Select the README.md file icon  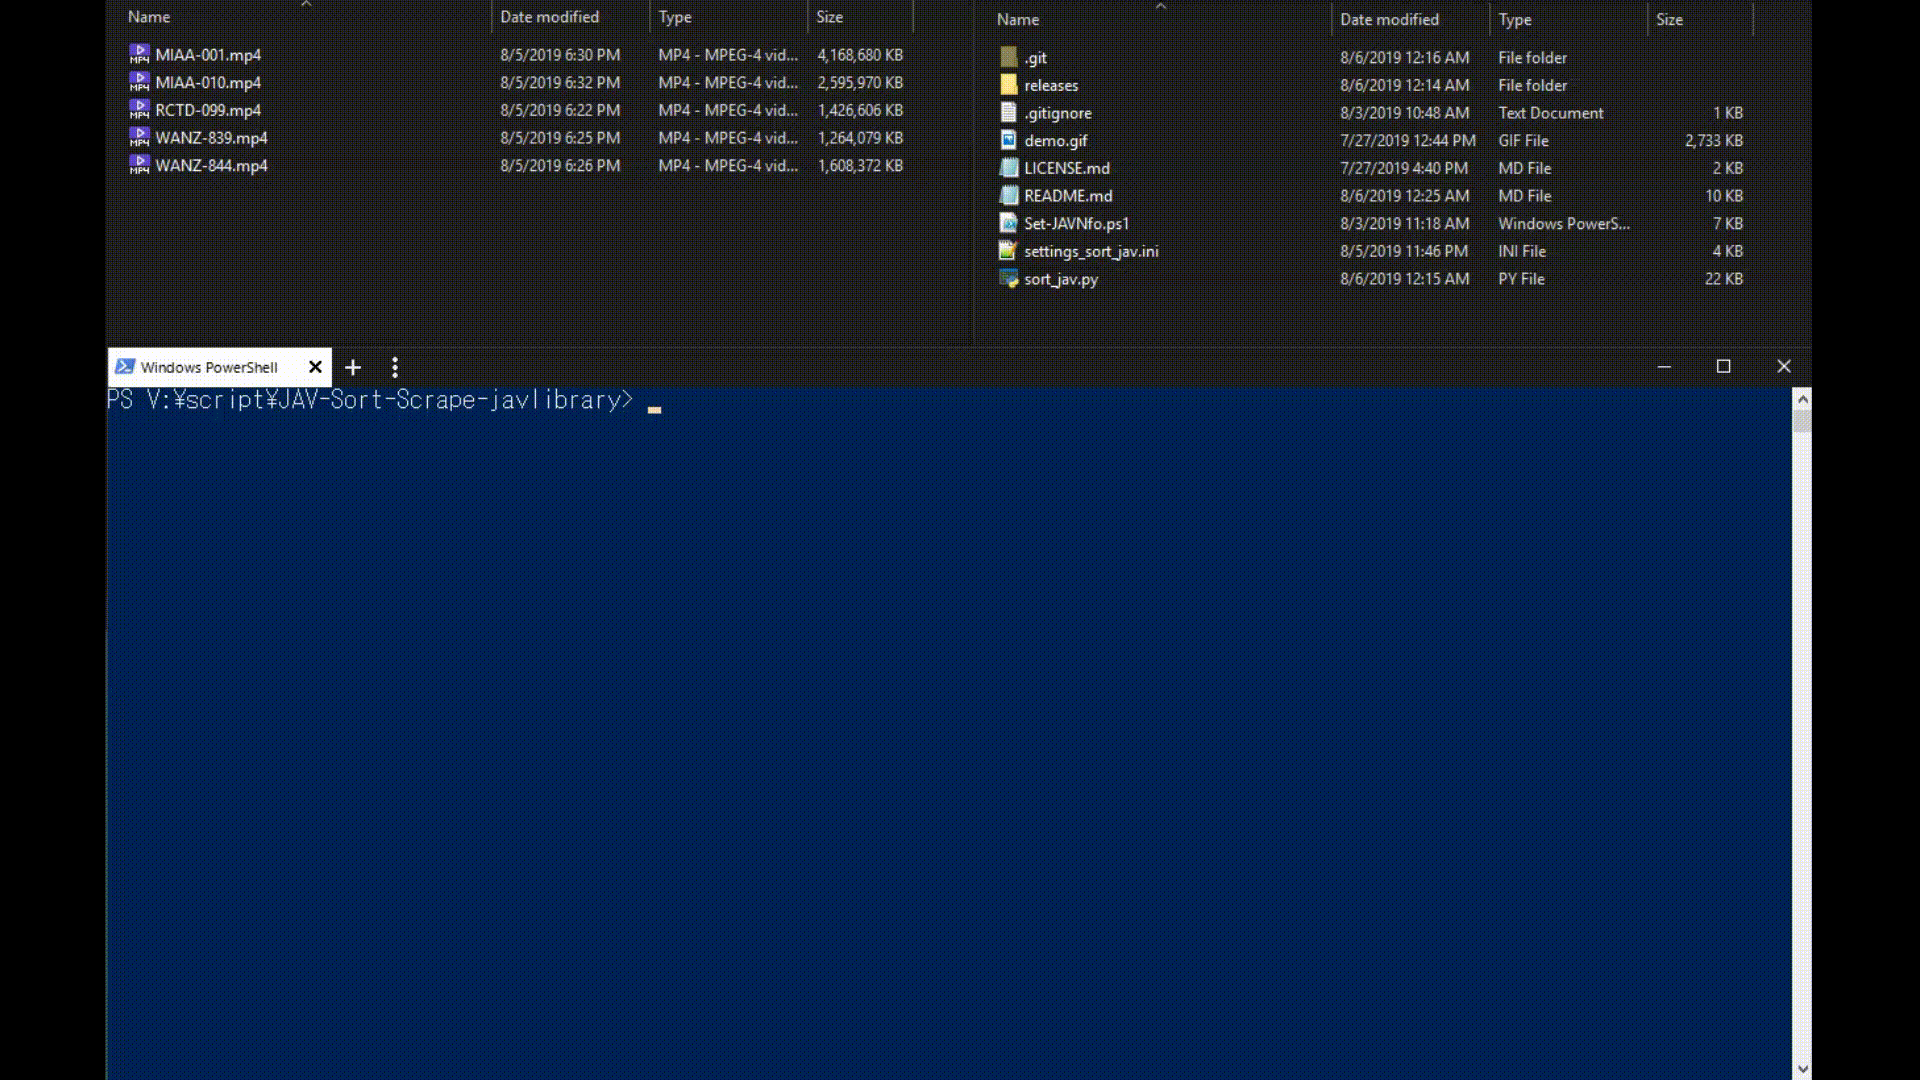(1008, 196)
